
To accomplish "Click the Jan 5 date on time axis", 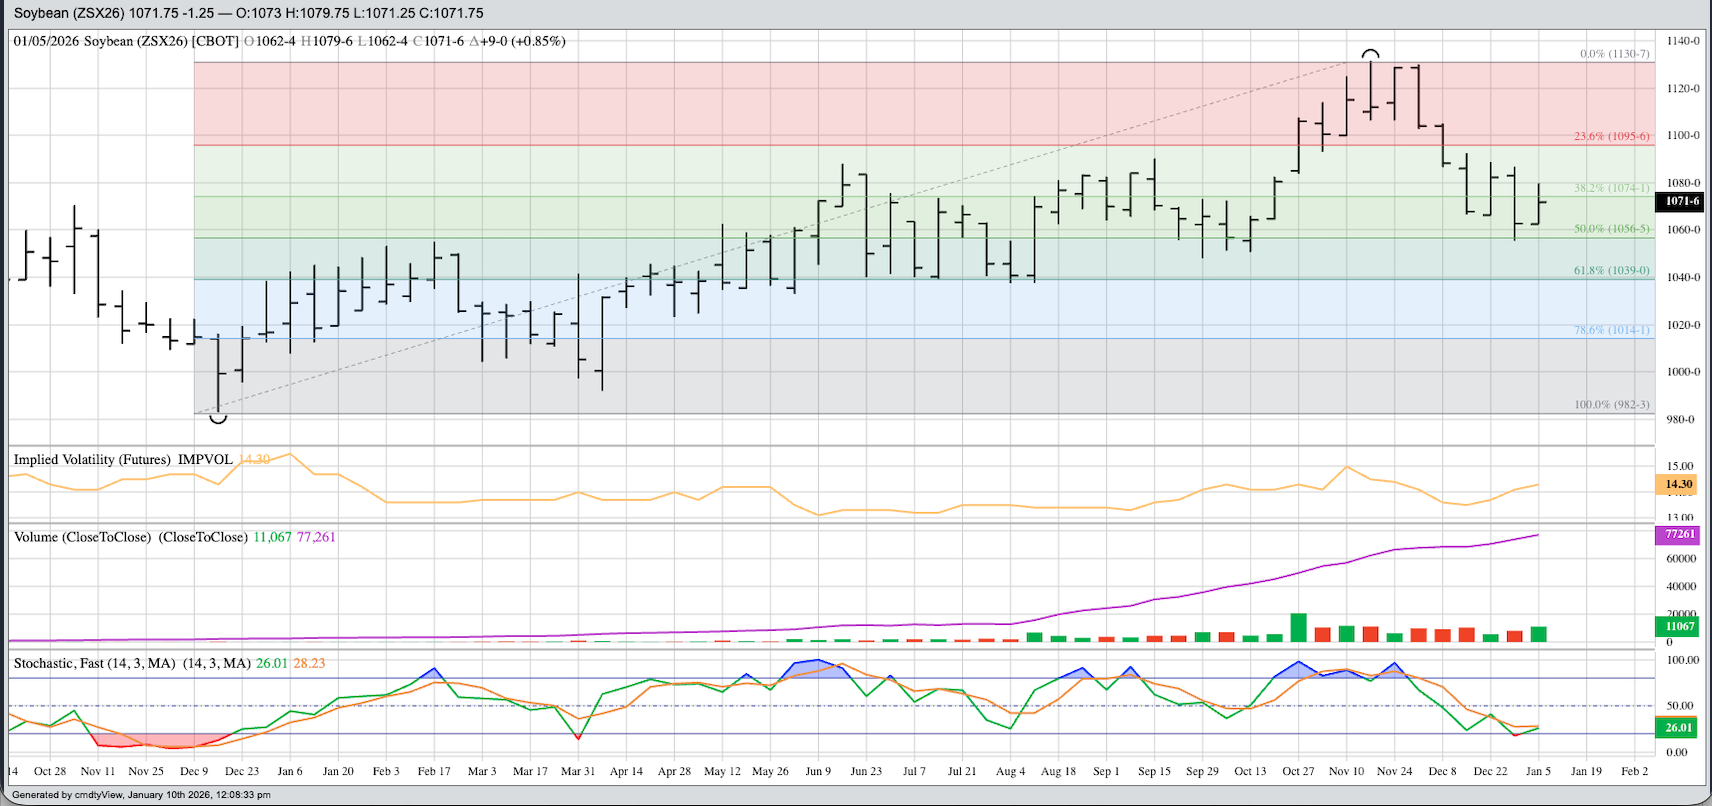I will (1538, 771).
